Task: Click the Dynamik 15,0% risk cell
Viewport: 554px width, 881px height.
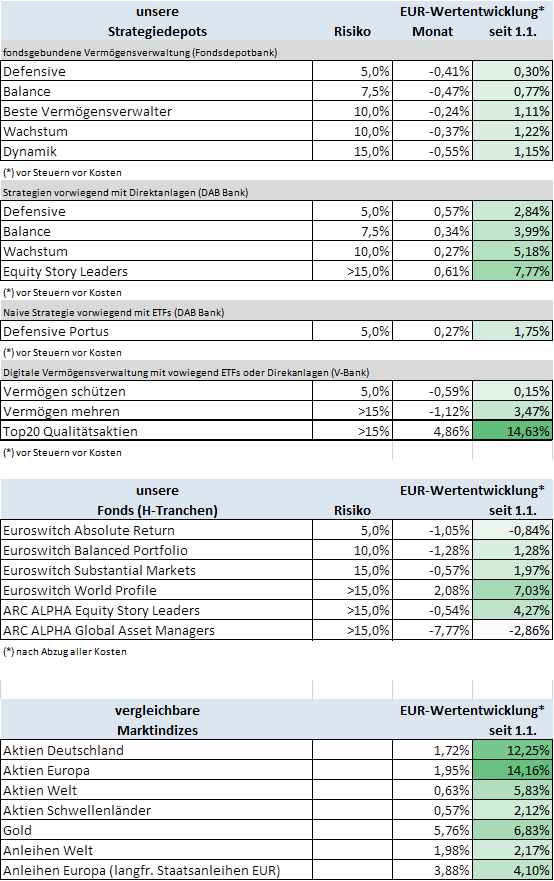Action: pos(352,151)
